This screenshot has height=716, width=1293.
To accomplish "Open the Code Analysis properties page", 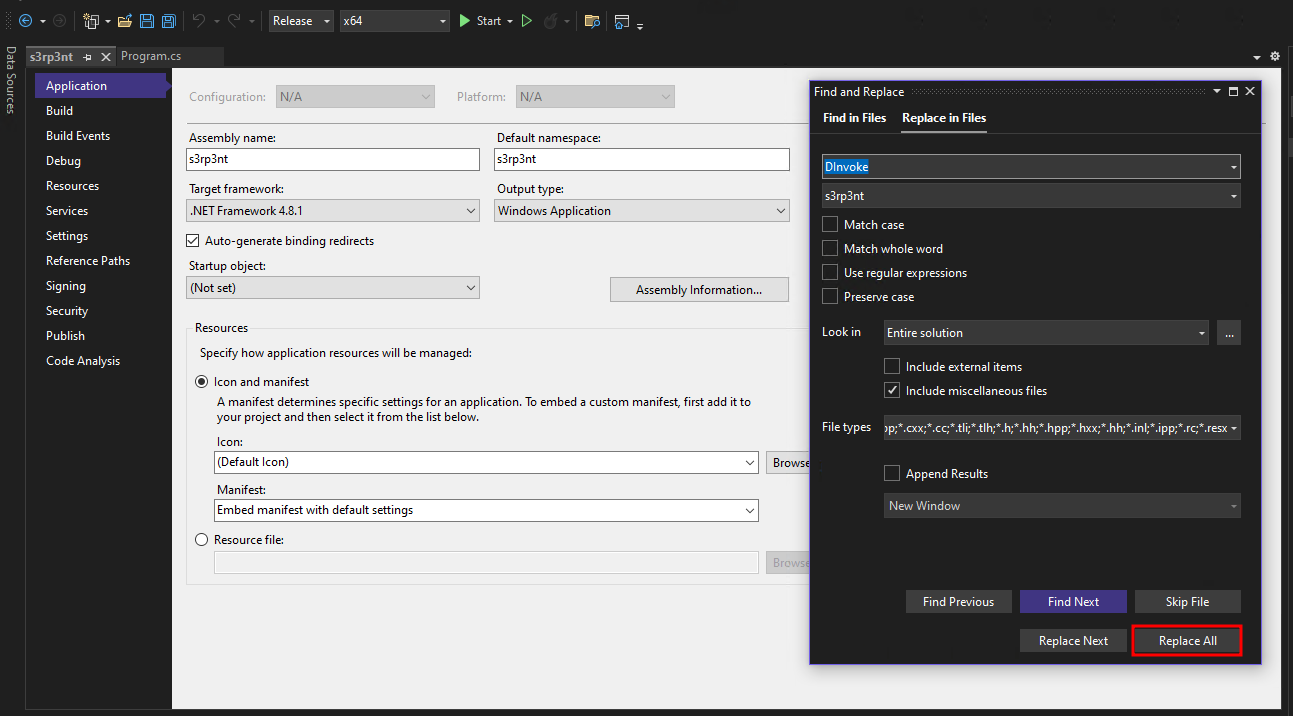I will [83, 361].
